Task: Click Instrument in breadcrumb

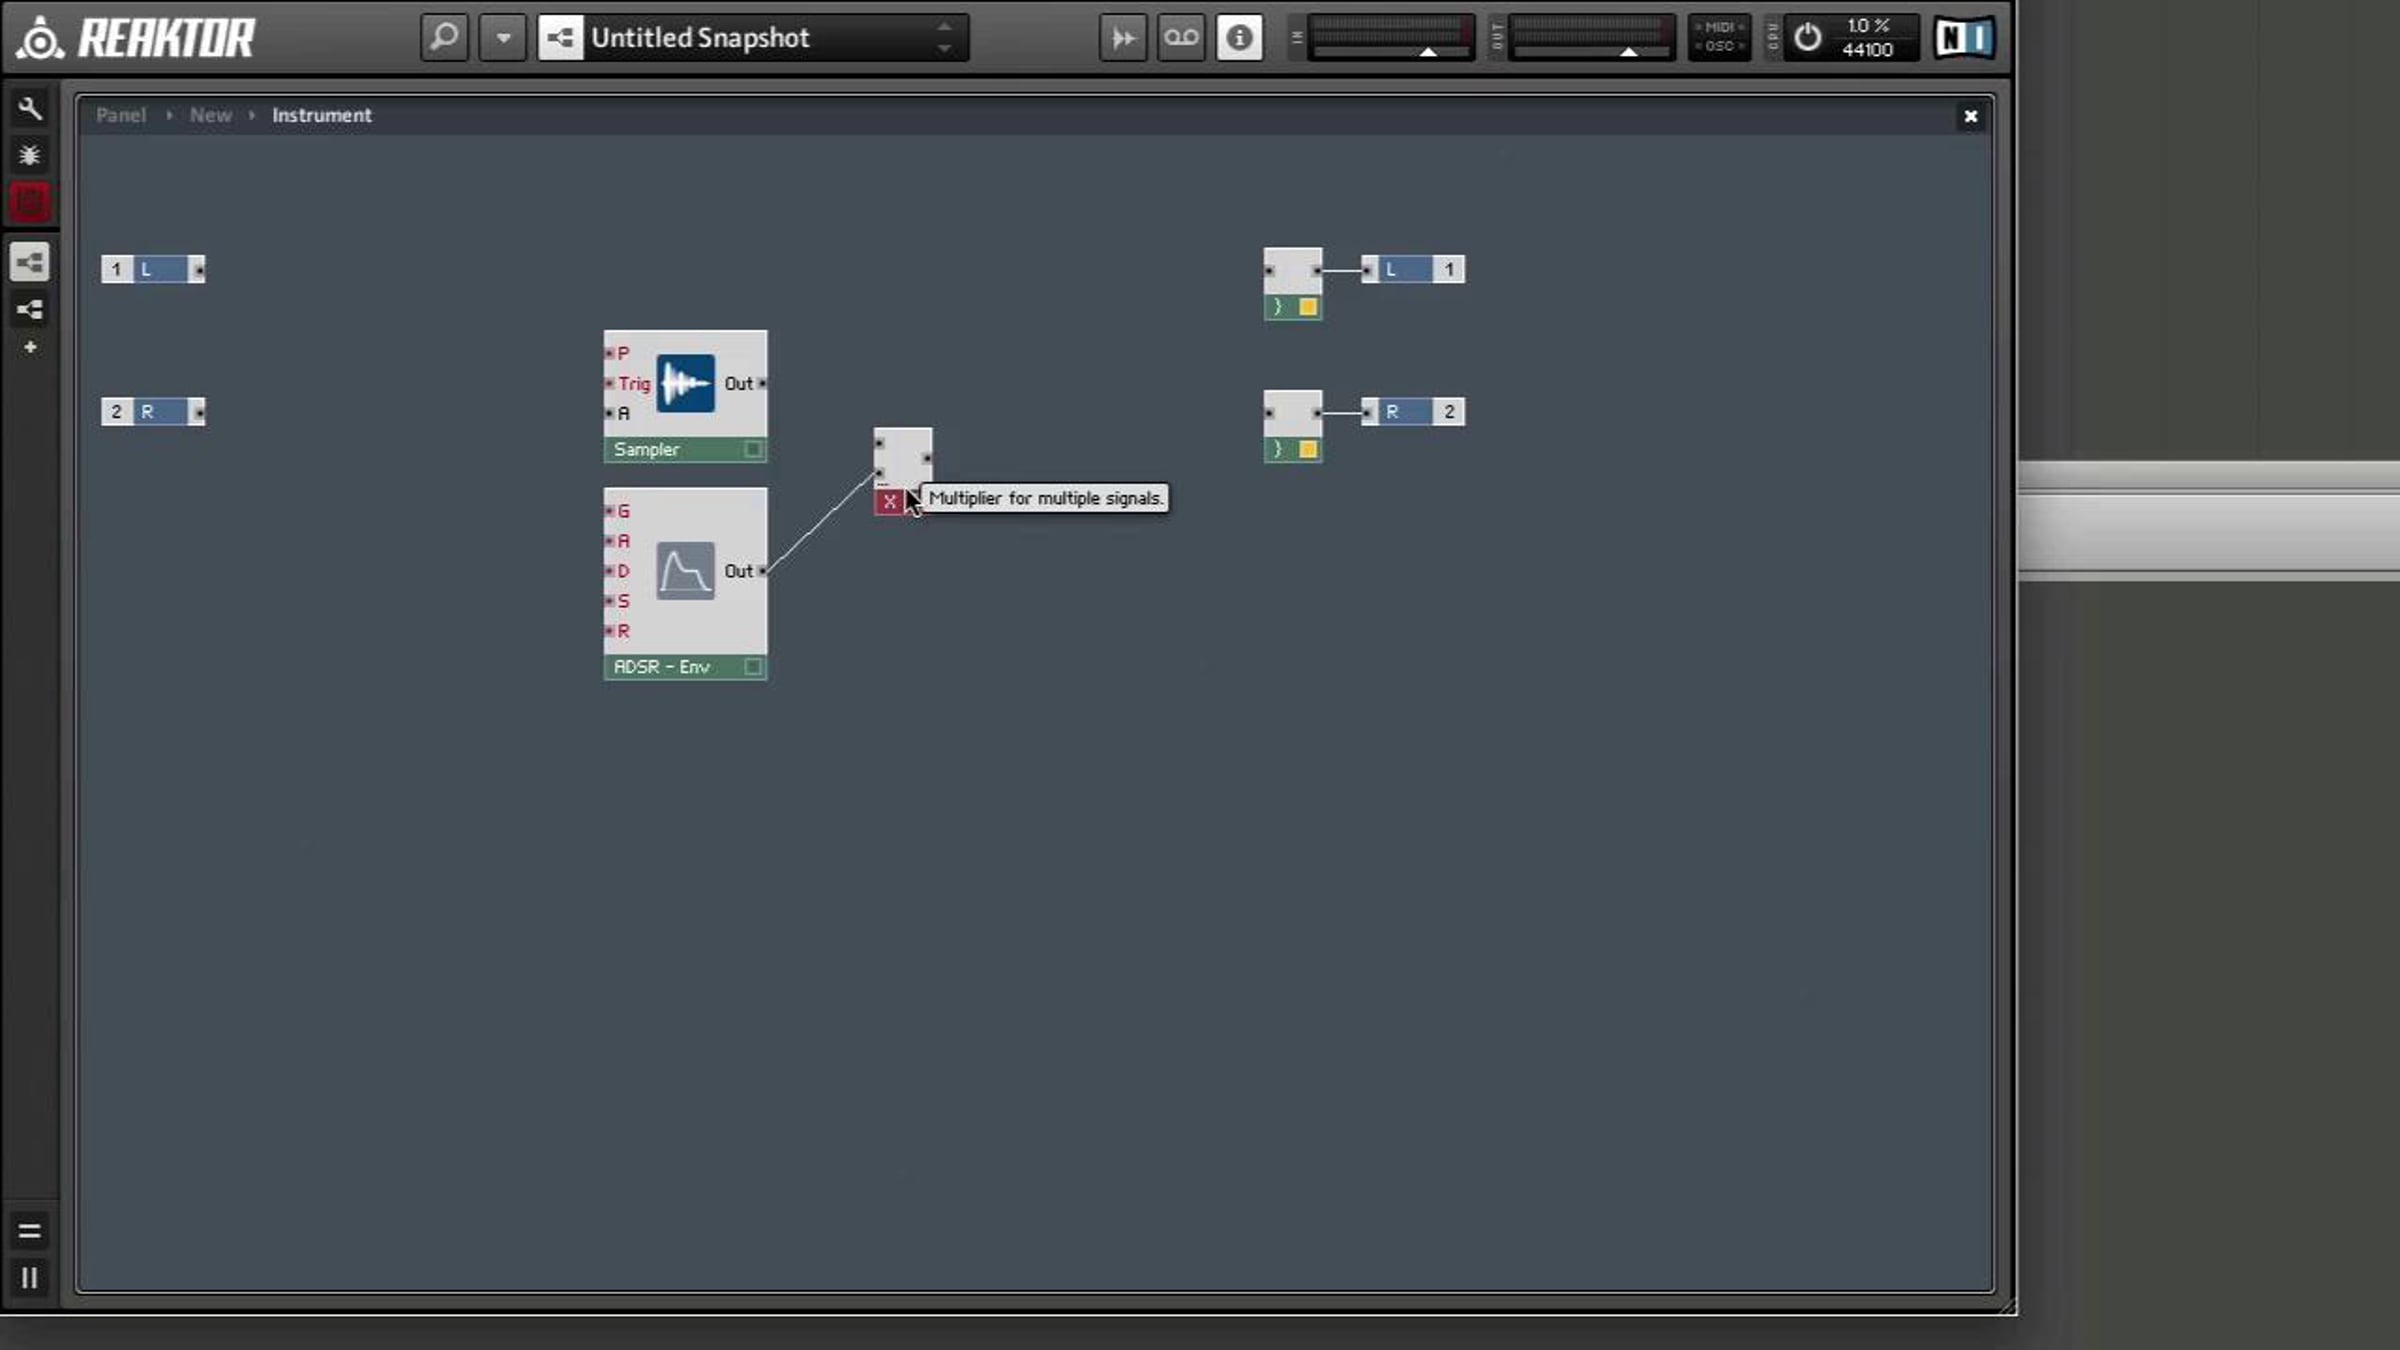Action: (x=322, y=115)
